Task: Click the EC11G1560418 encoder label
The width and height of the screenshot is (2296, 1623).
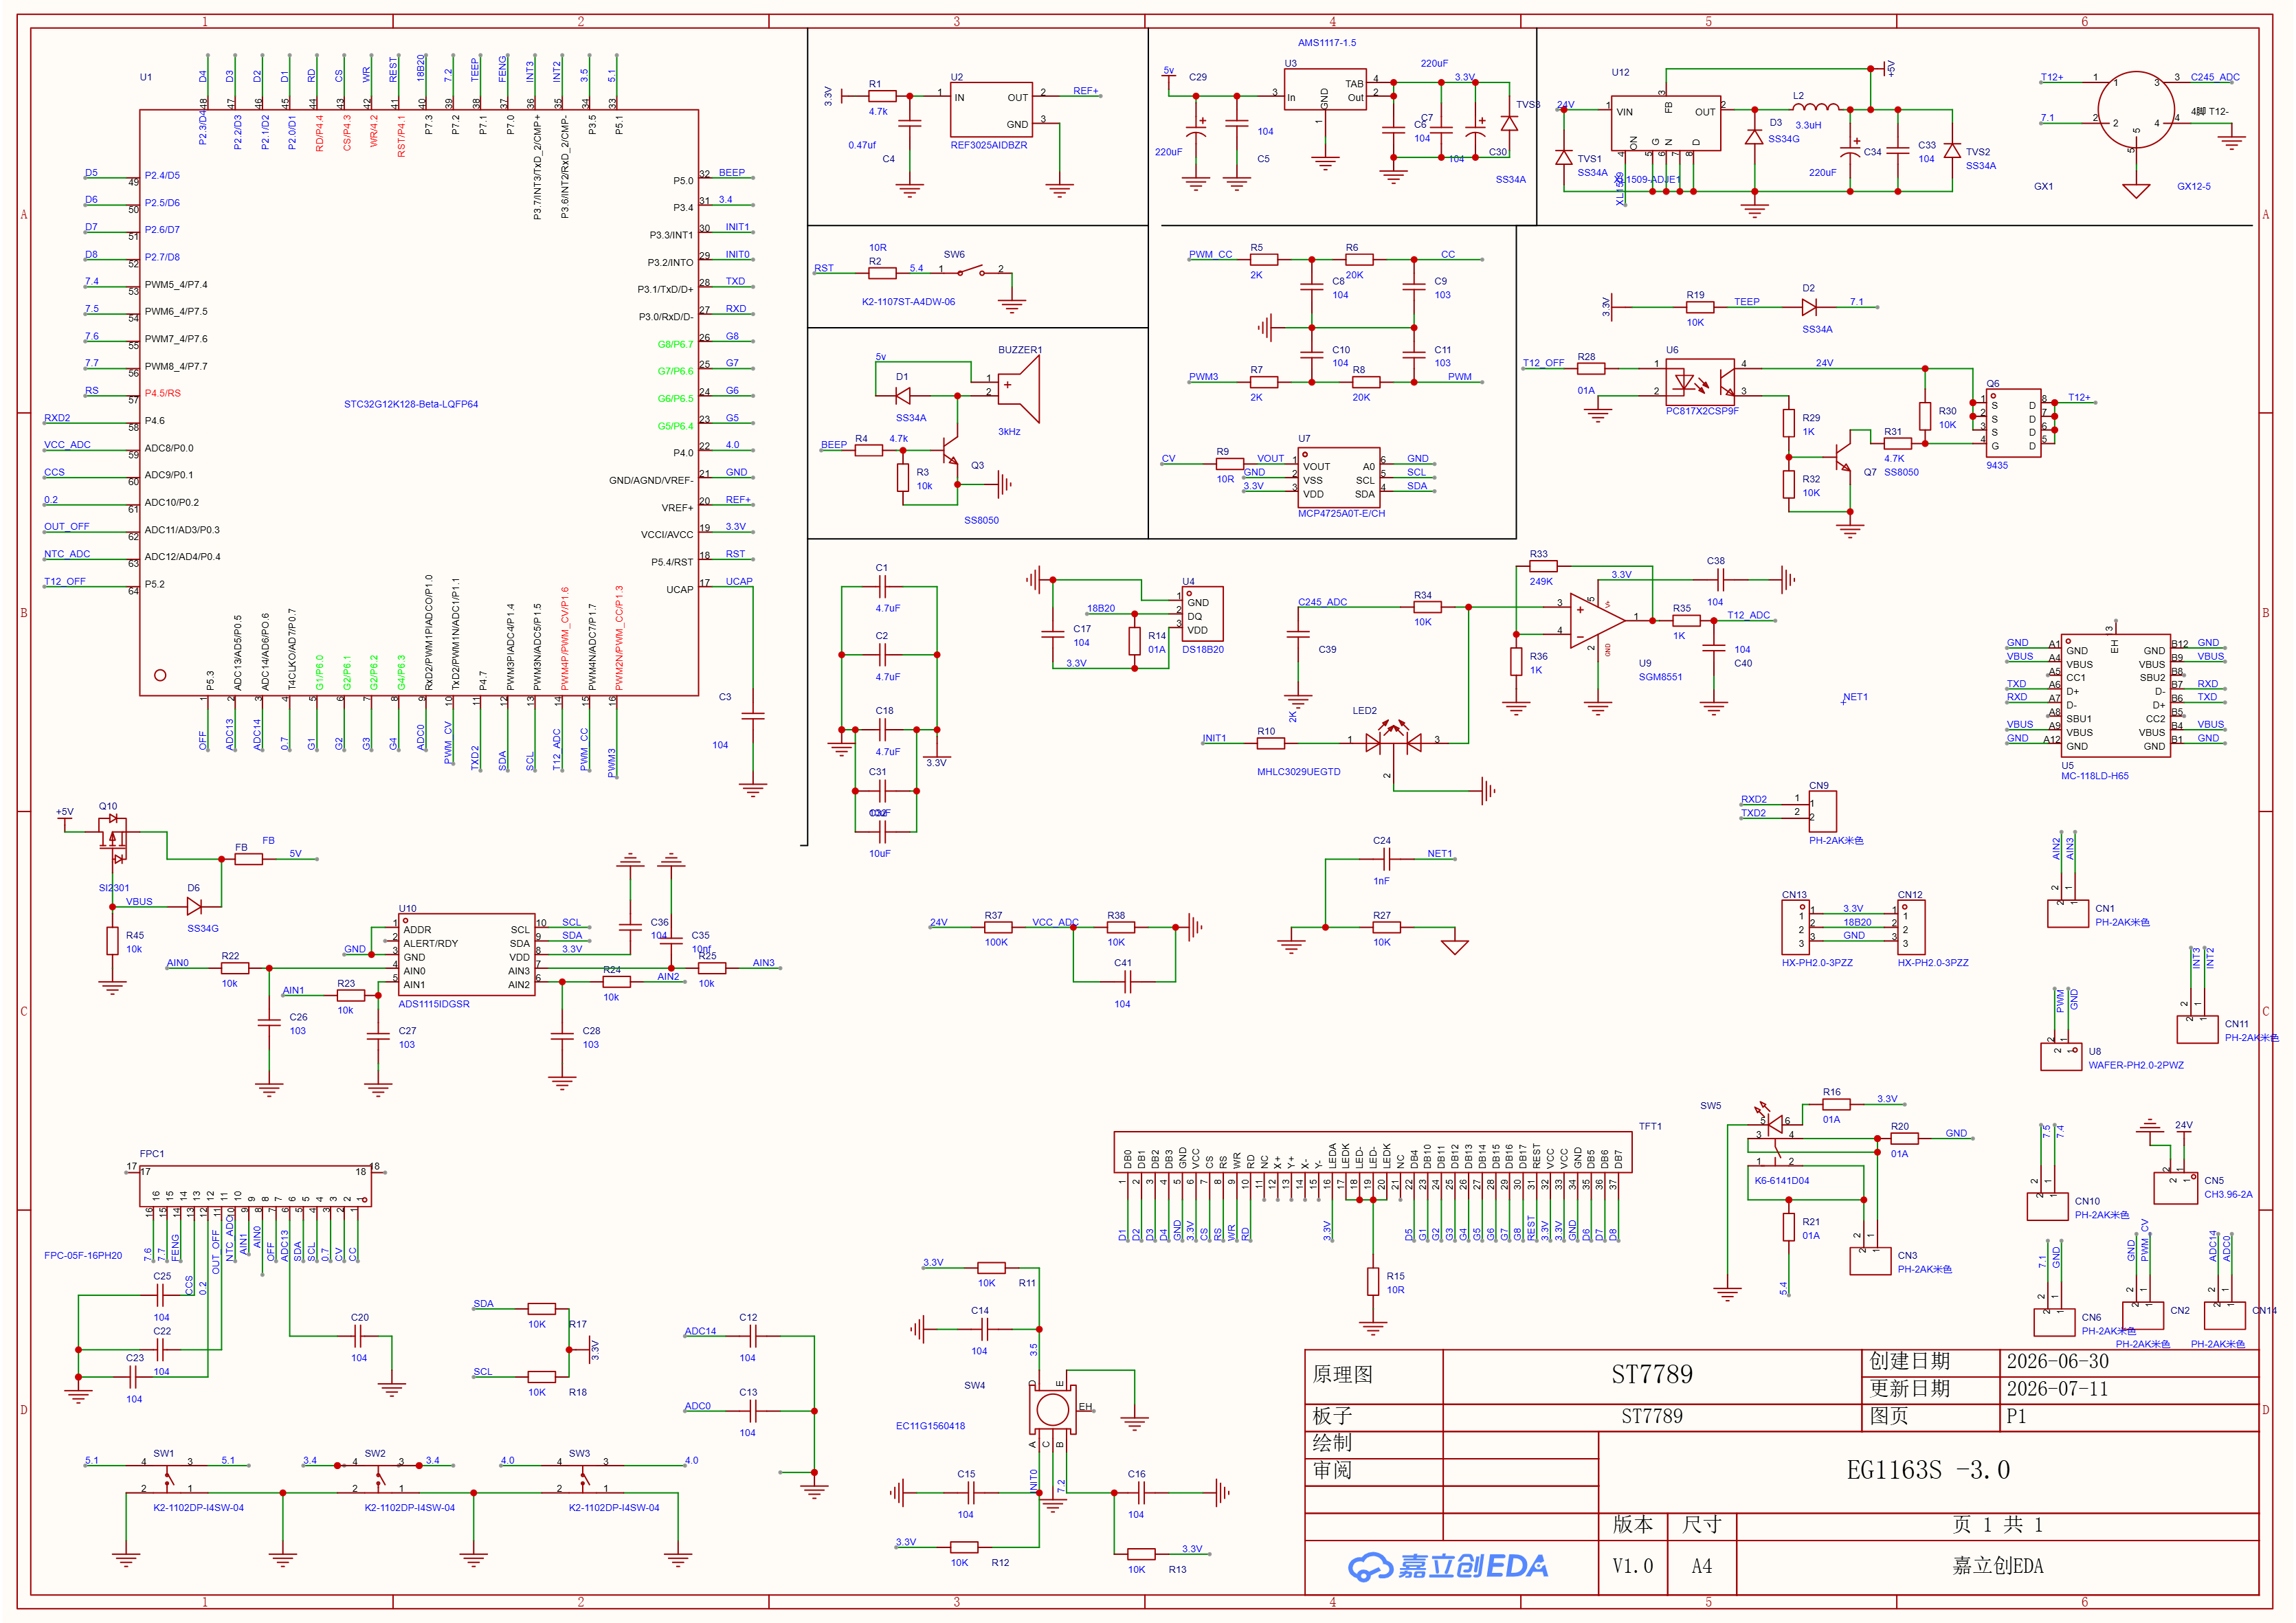Action: coord(930,1426)
